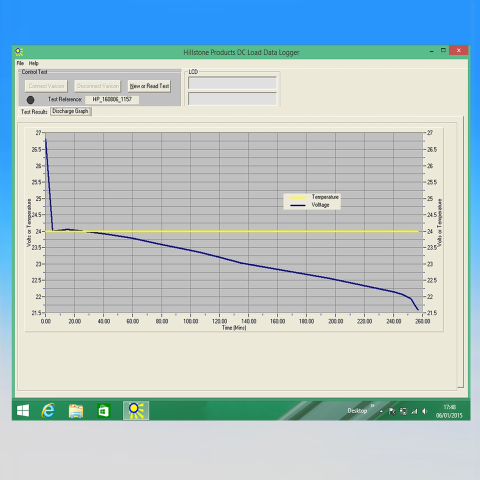This screenshot has width=480, height=480.
Task: Click the Test Reference input field
Action: click(112, 99)
